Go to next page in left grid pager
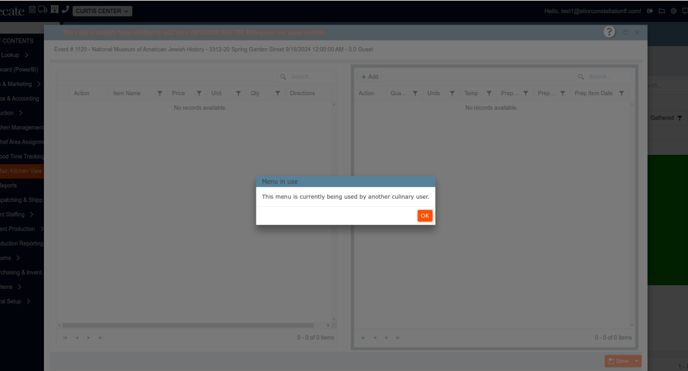This screenshot has width=688, height=371. tap(89, 338)
